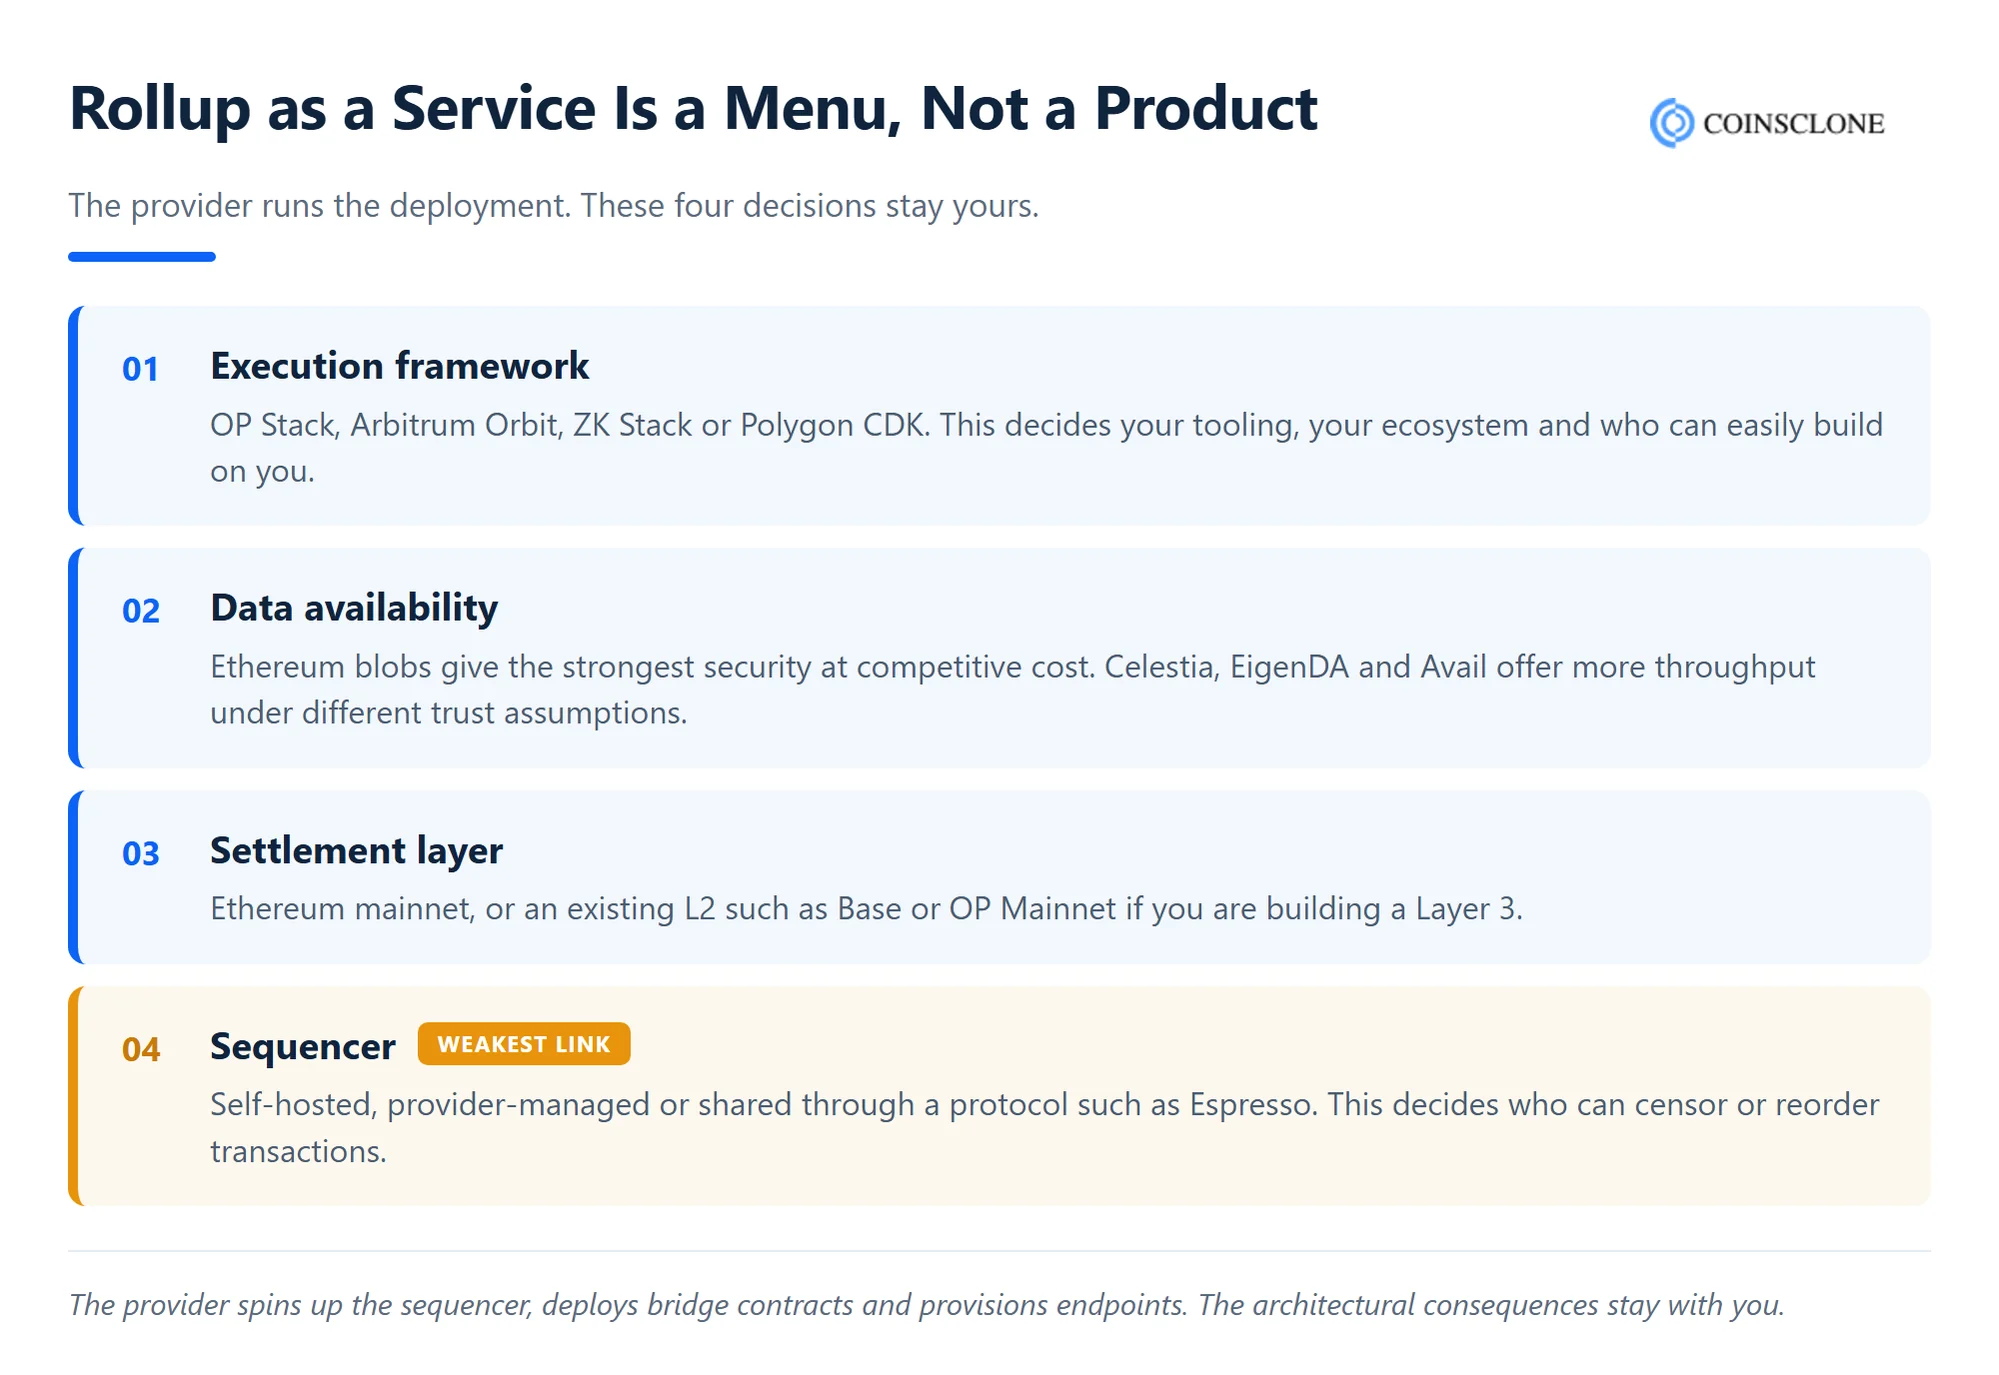Click the description about Ethereum blobs security
The height and width of the screenshot is (1375, 1999).
coord(1012,689)
